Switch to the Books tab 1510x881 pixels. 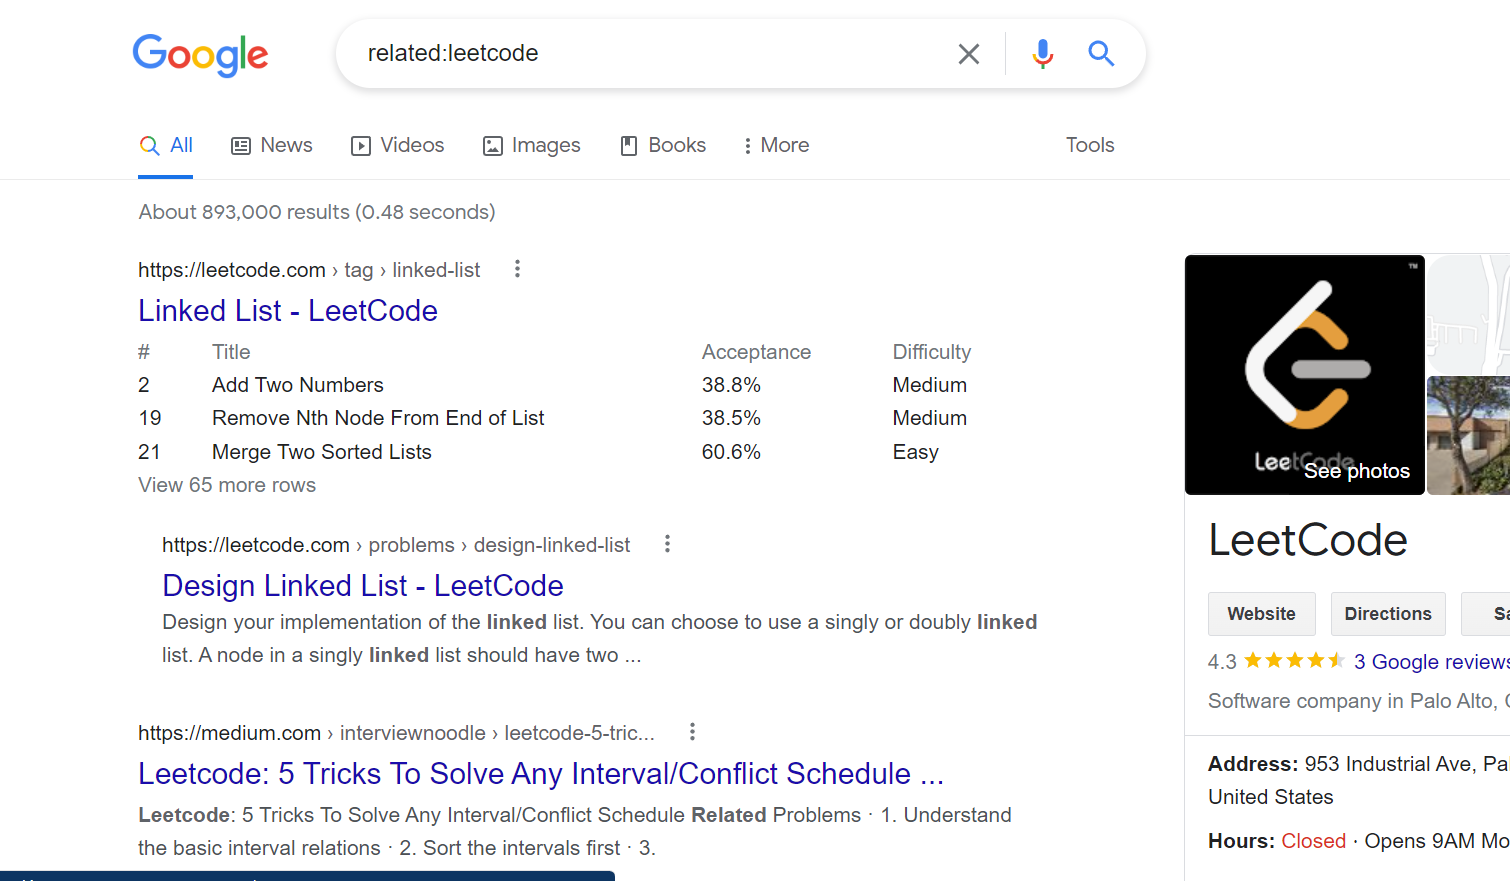point(664,145)
